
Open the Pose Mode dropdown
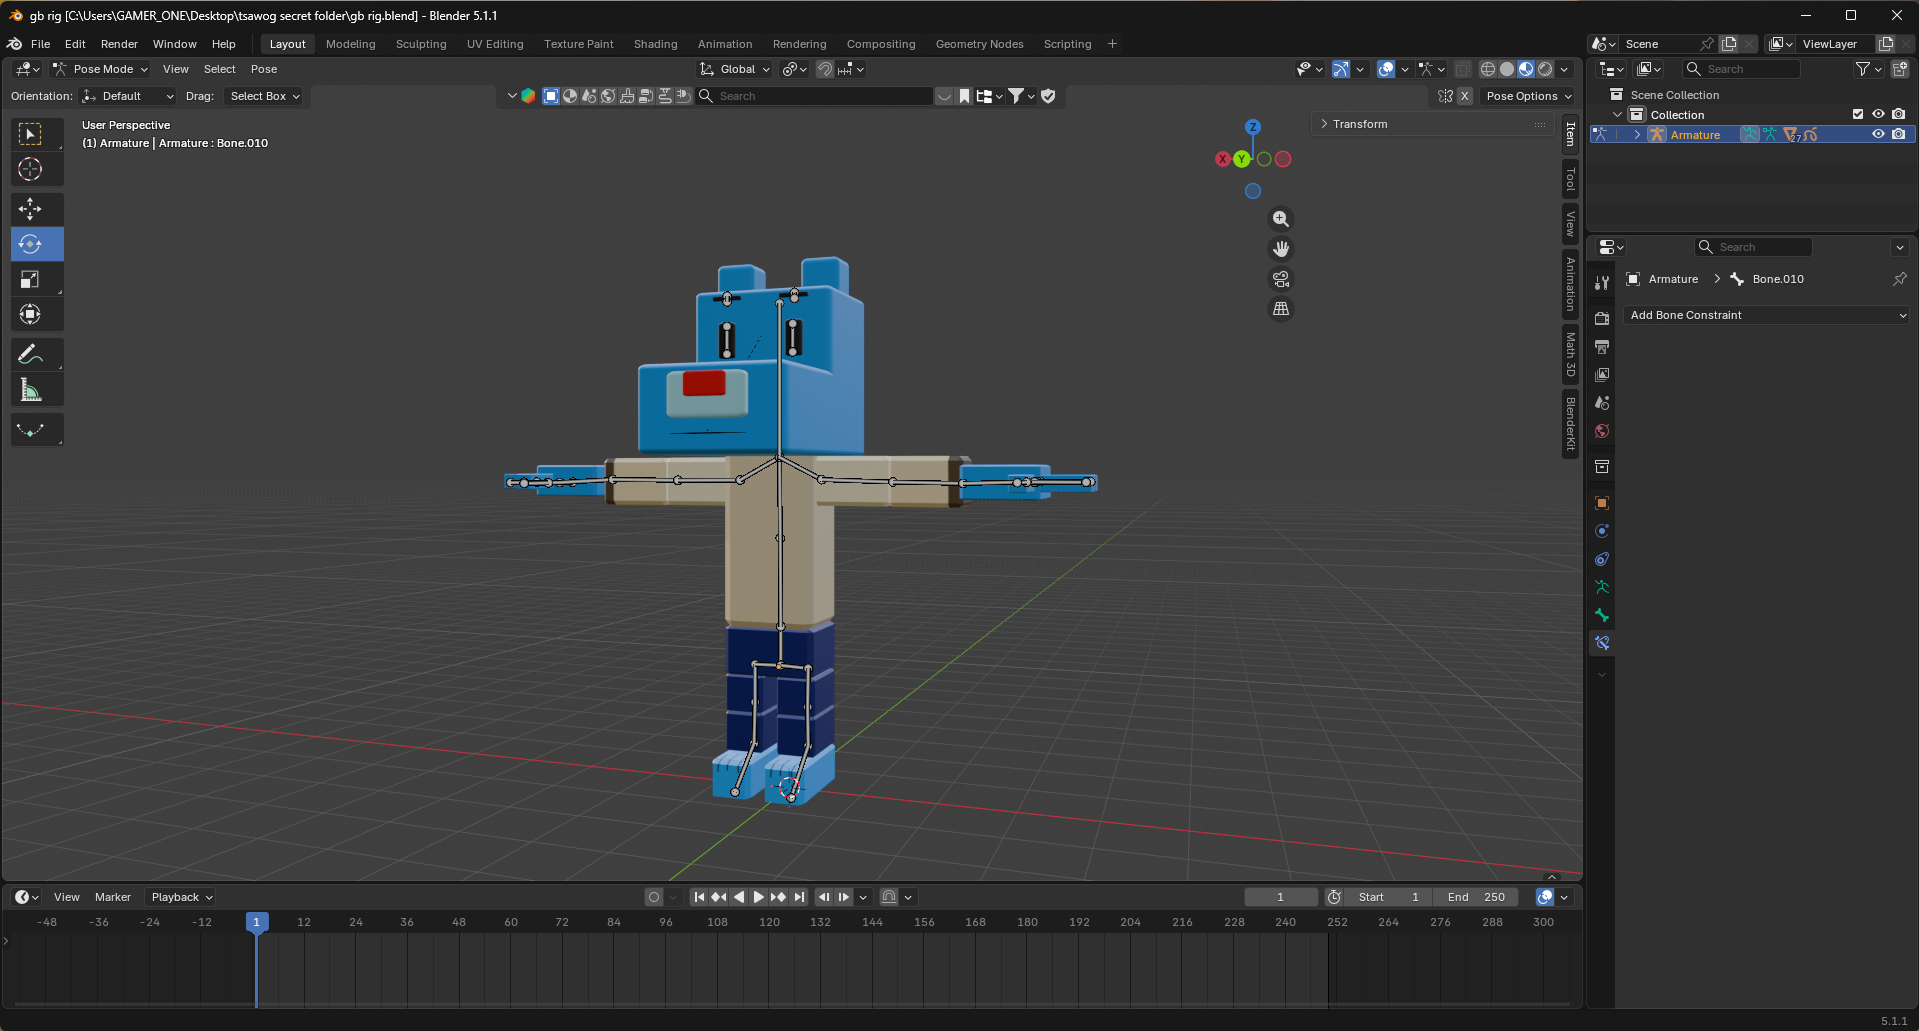coord(100,69)
